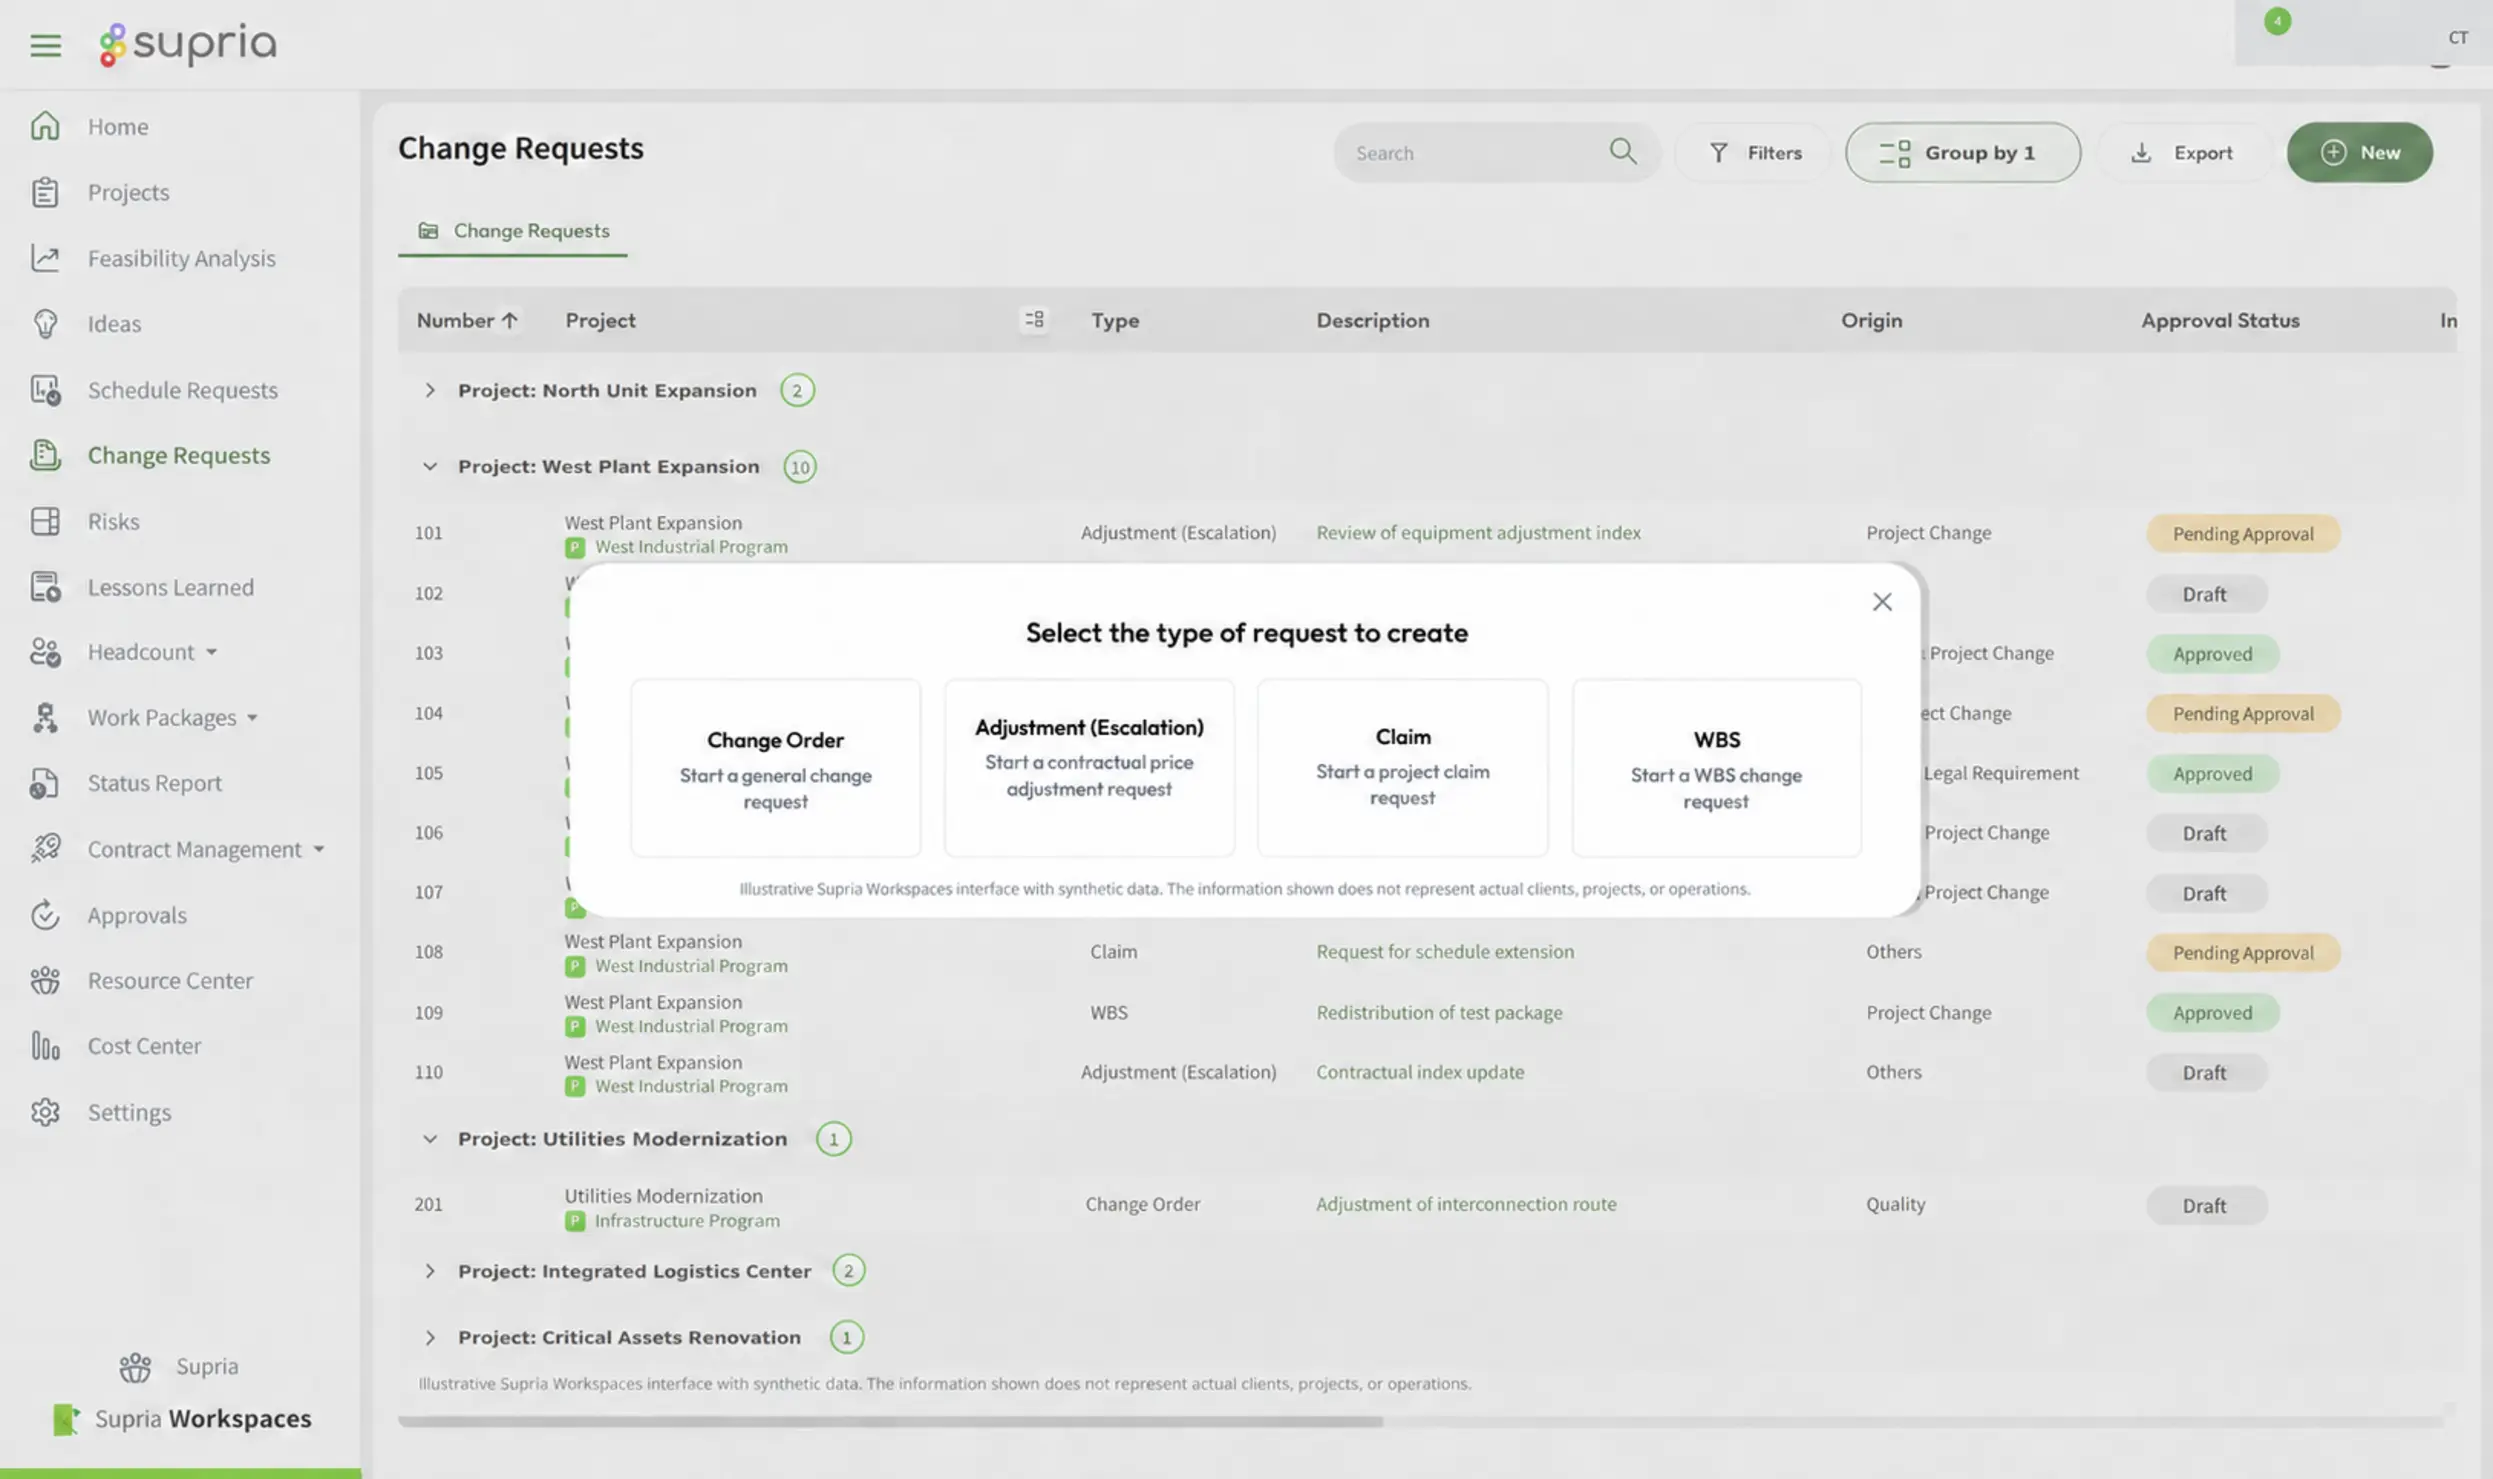Click the Cost Center bars icon
This screenshot has width=2493, height=1479.
pos(45,1046)
